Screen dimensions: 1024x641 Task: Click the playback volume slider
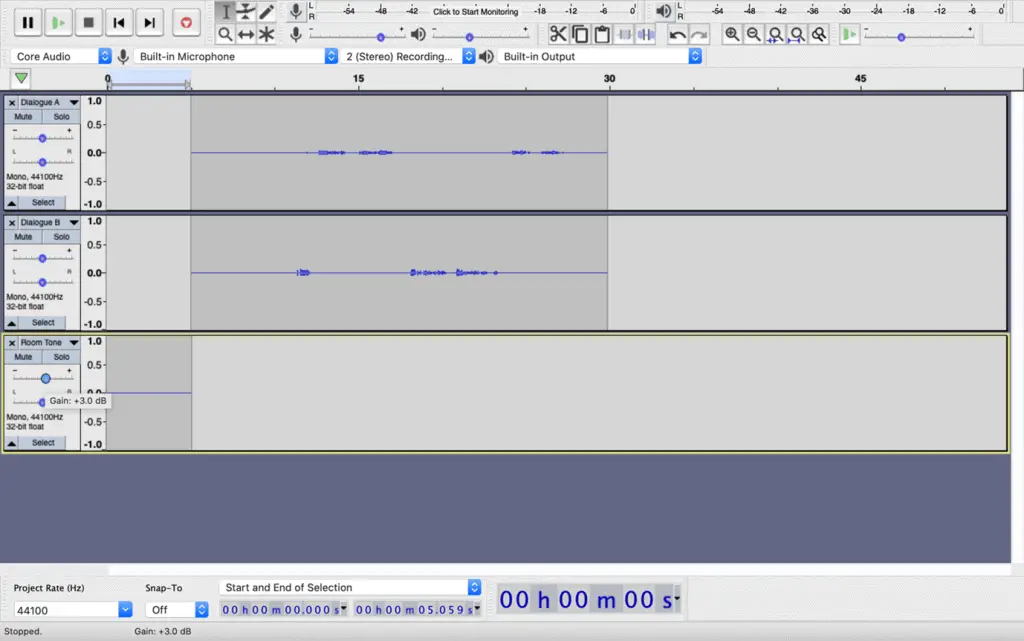click(x=479, y=36)
